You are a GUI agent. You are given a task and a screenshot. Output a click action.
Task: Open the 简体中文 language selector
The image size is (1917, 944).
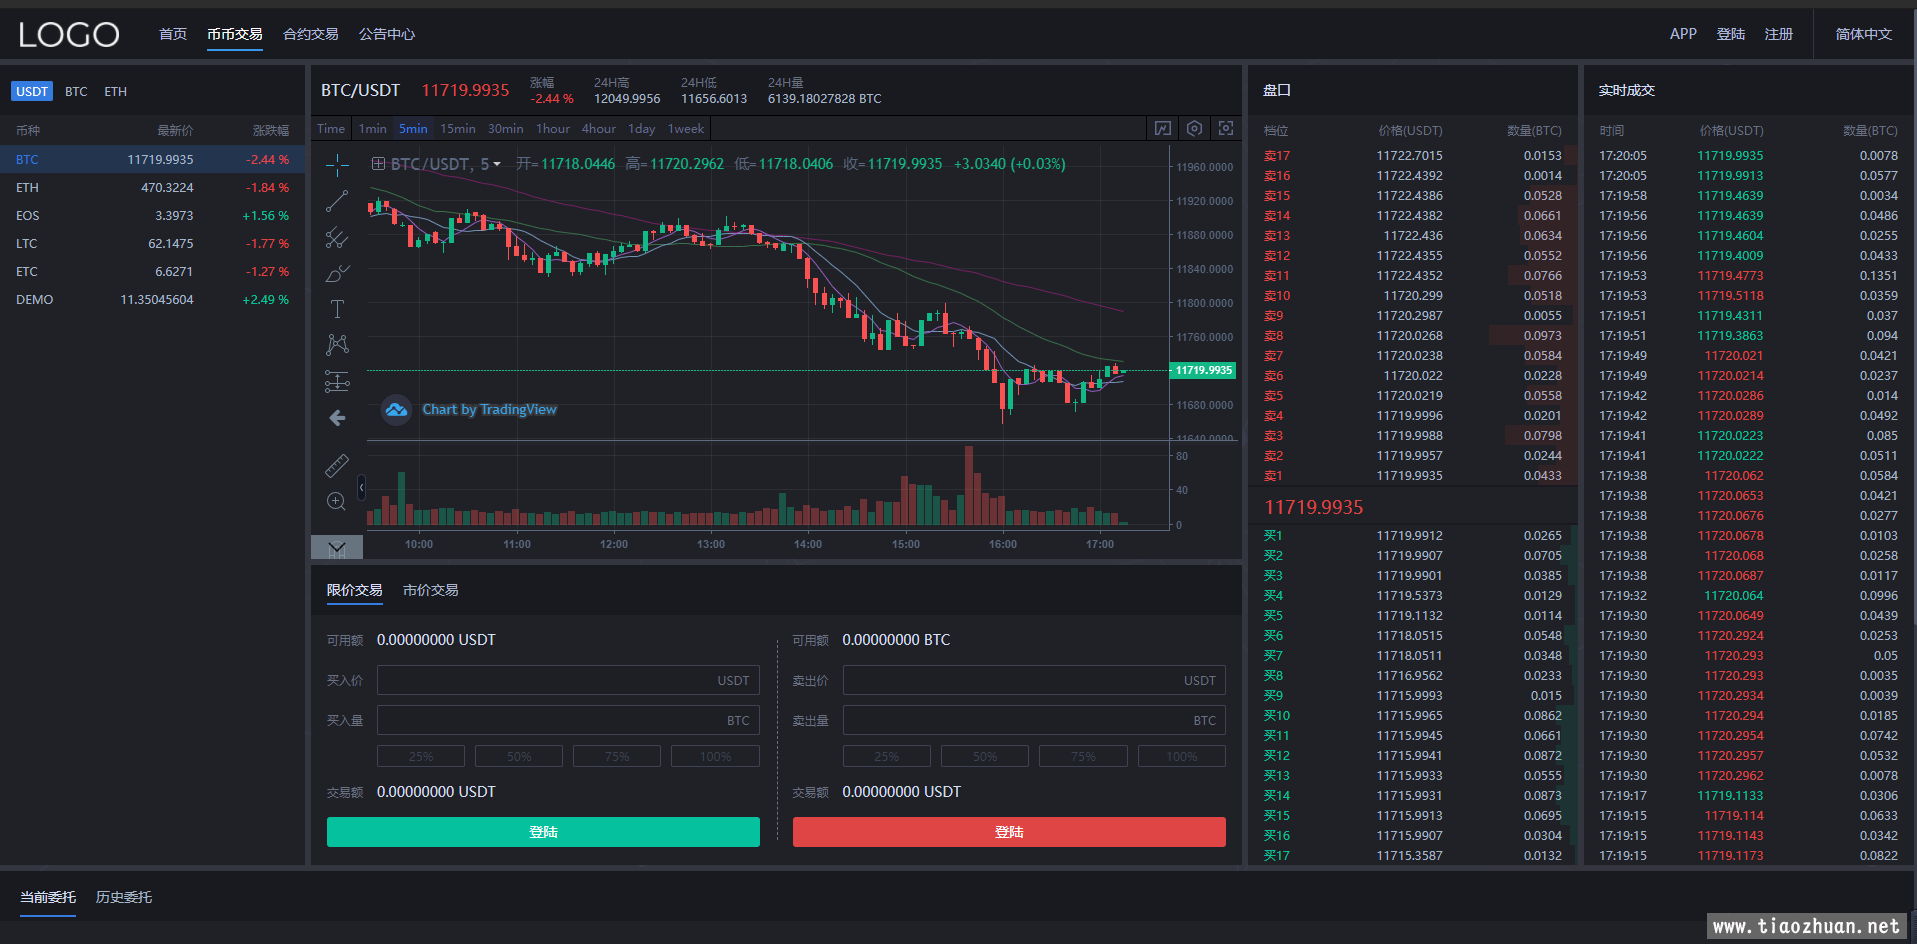pyautogui.click(x=1863, y=34)
